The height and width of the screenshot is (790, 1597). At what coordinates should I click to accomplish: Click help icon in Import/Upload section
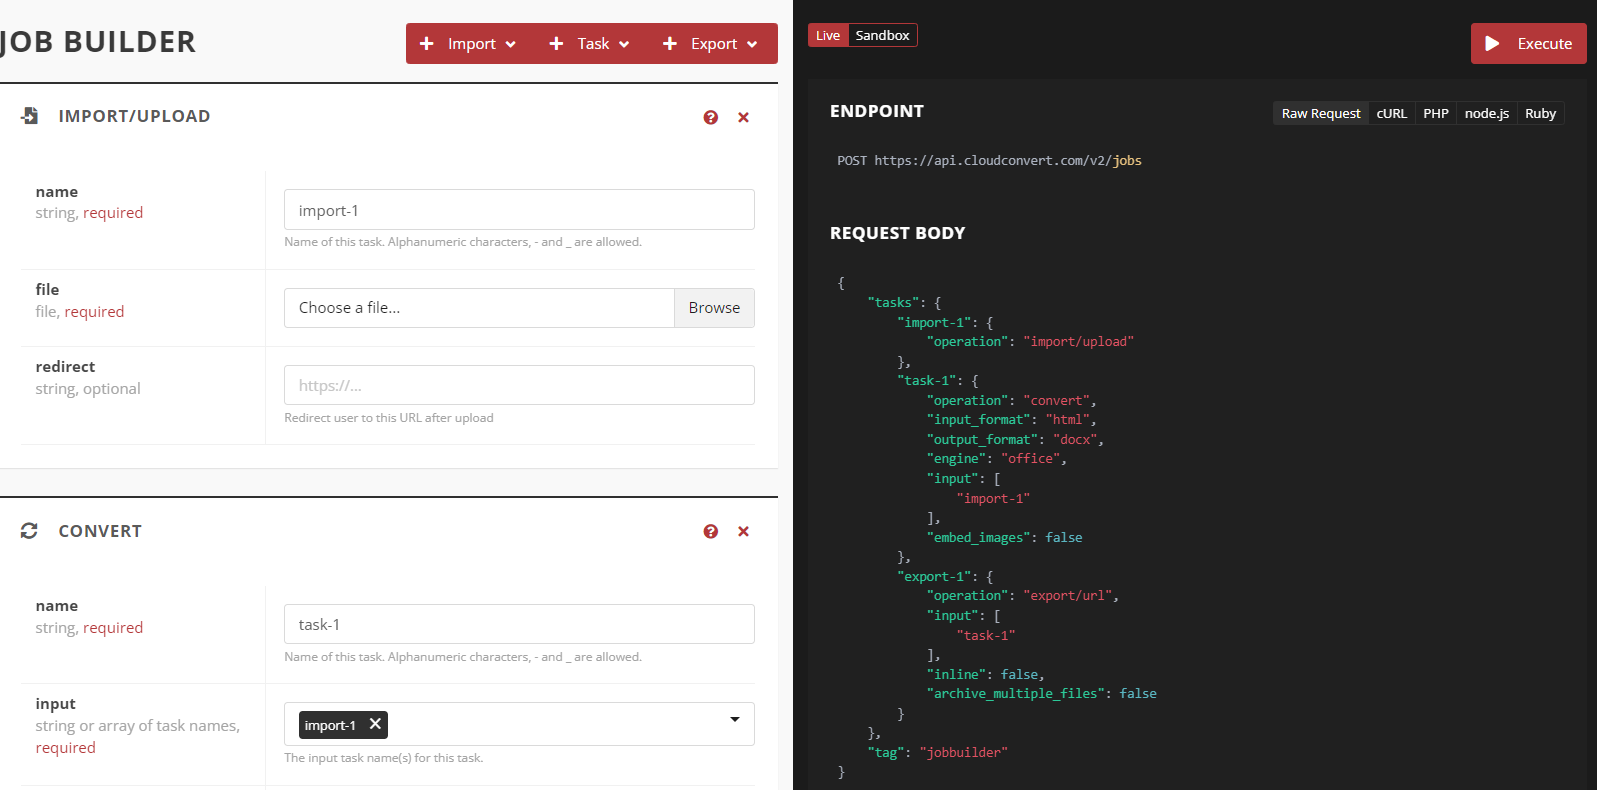[710, 117]
